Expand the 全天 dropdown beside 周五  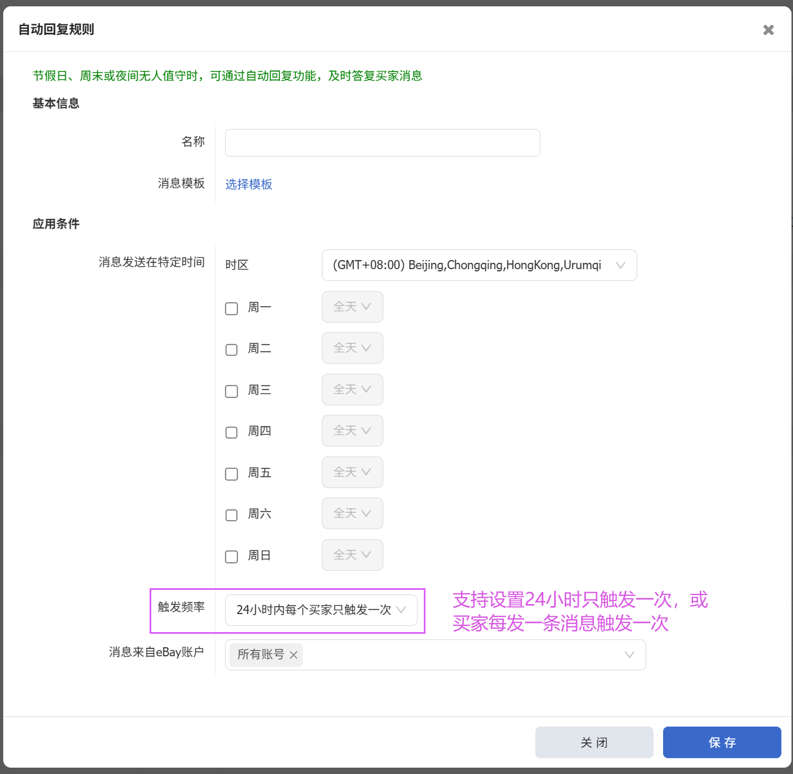352,472
